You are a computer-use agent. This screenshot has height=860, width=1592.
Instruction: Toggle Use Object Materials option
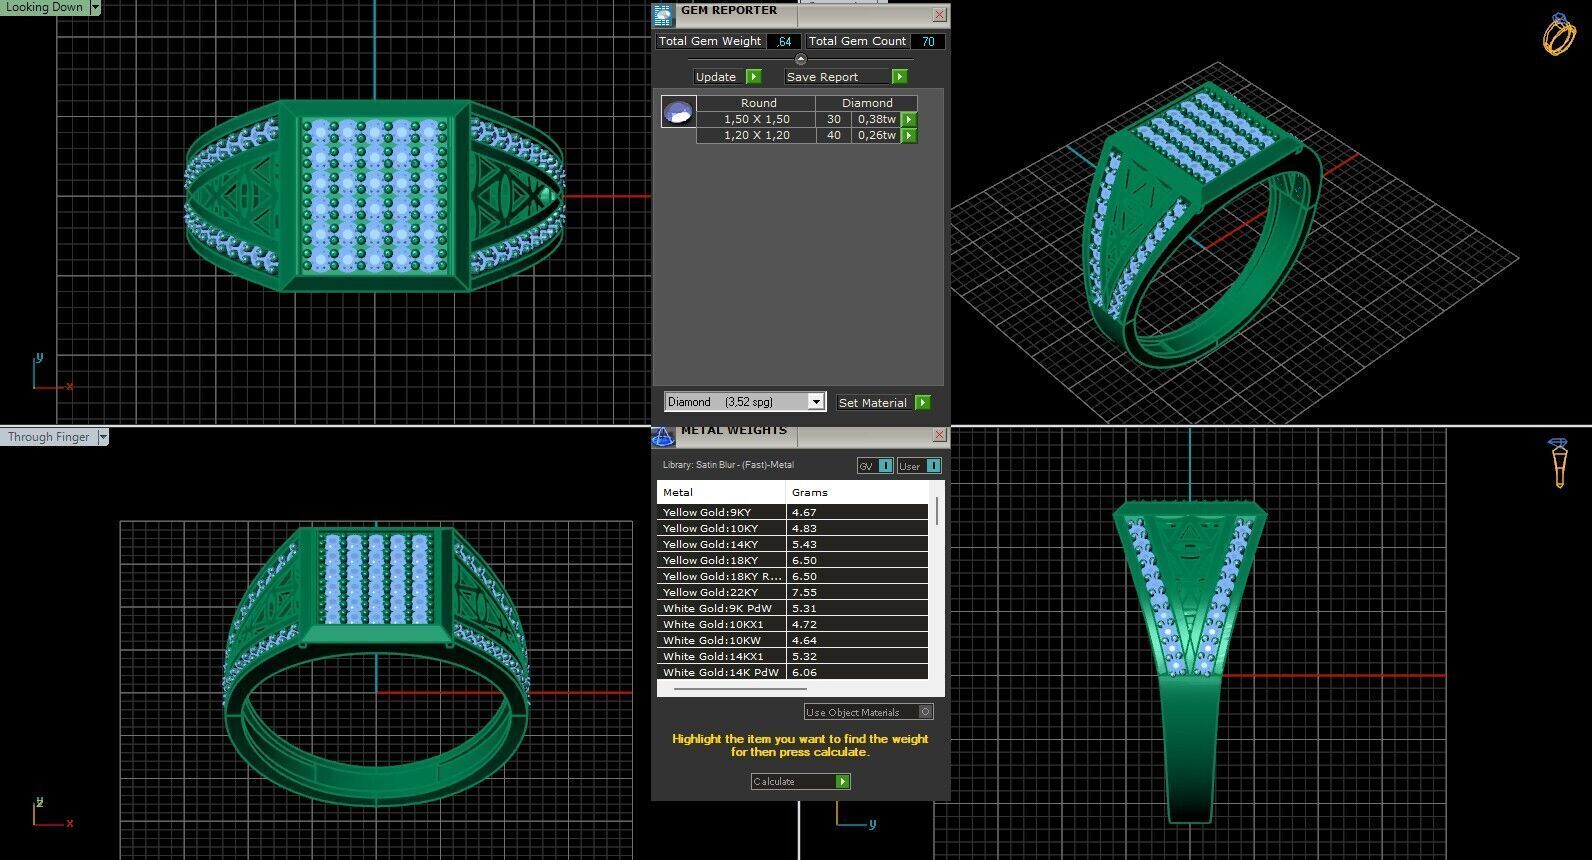coord(869,712)
